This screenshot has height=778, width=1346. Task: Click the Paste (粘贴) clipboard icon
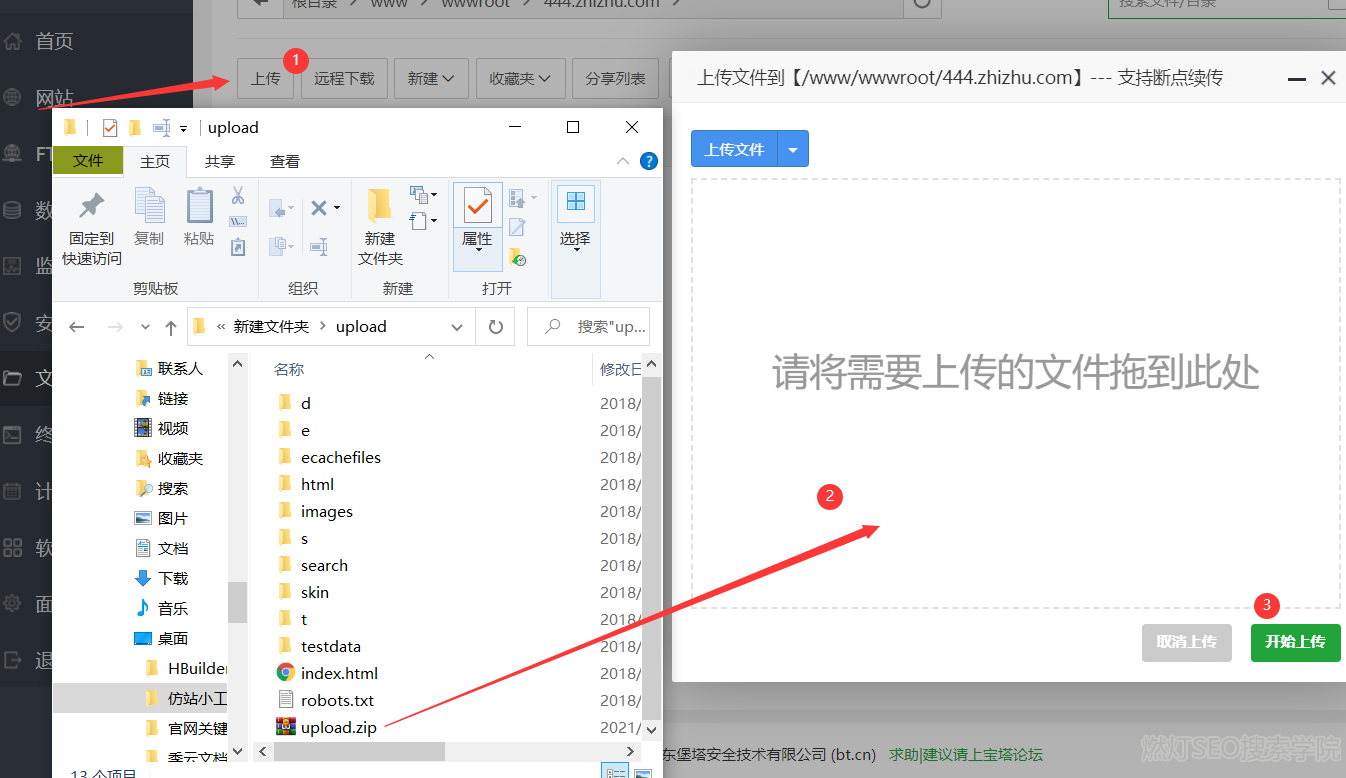[199, 206]
